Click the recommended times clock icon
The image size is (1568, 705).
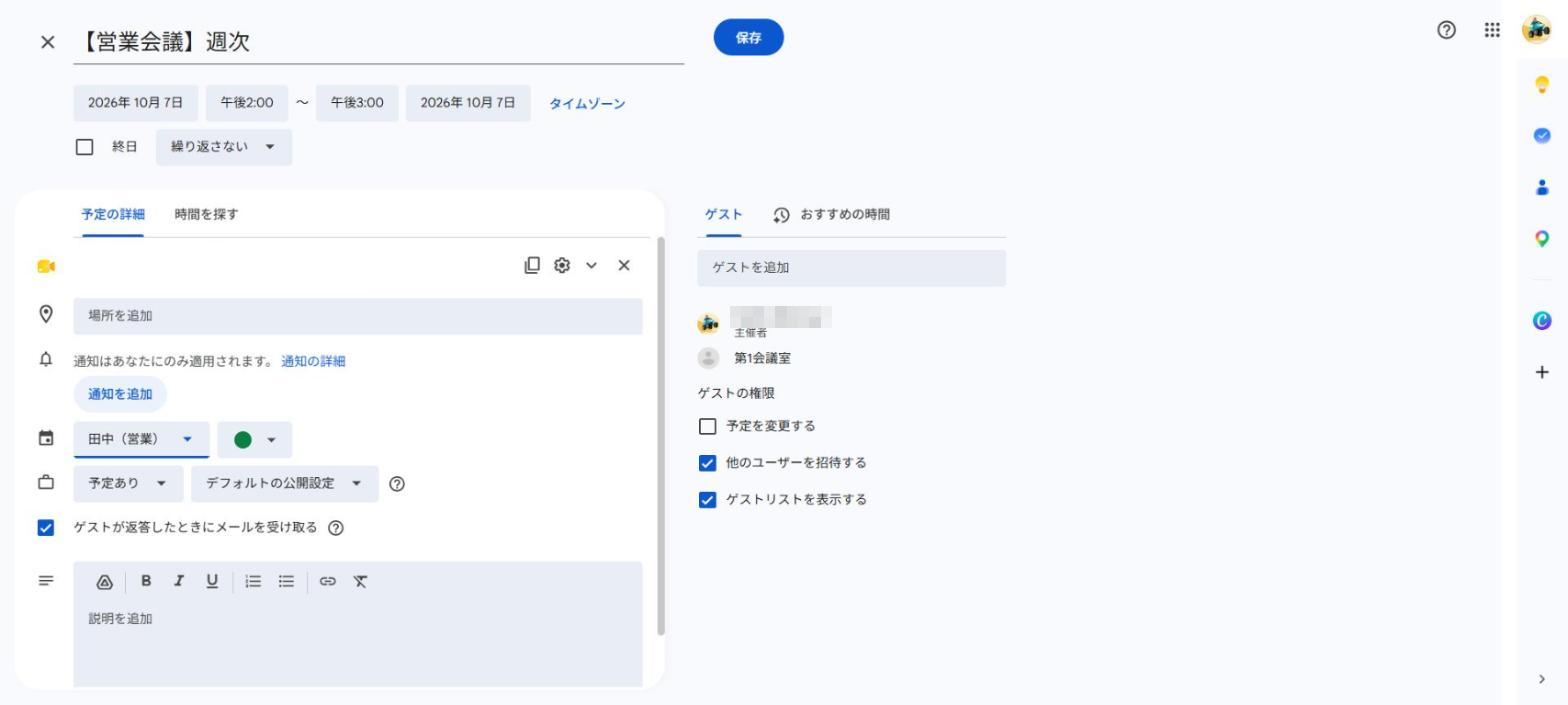(x=781, y=215)
